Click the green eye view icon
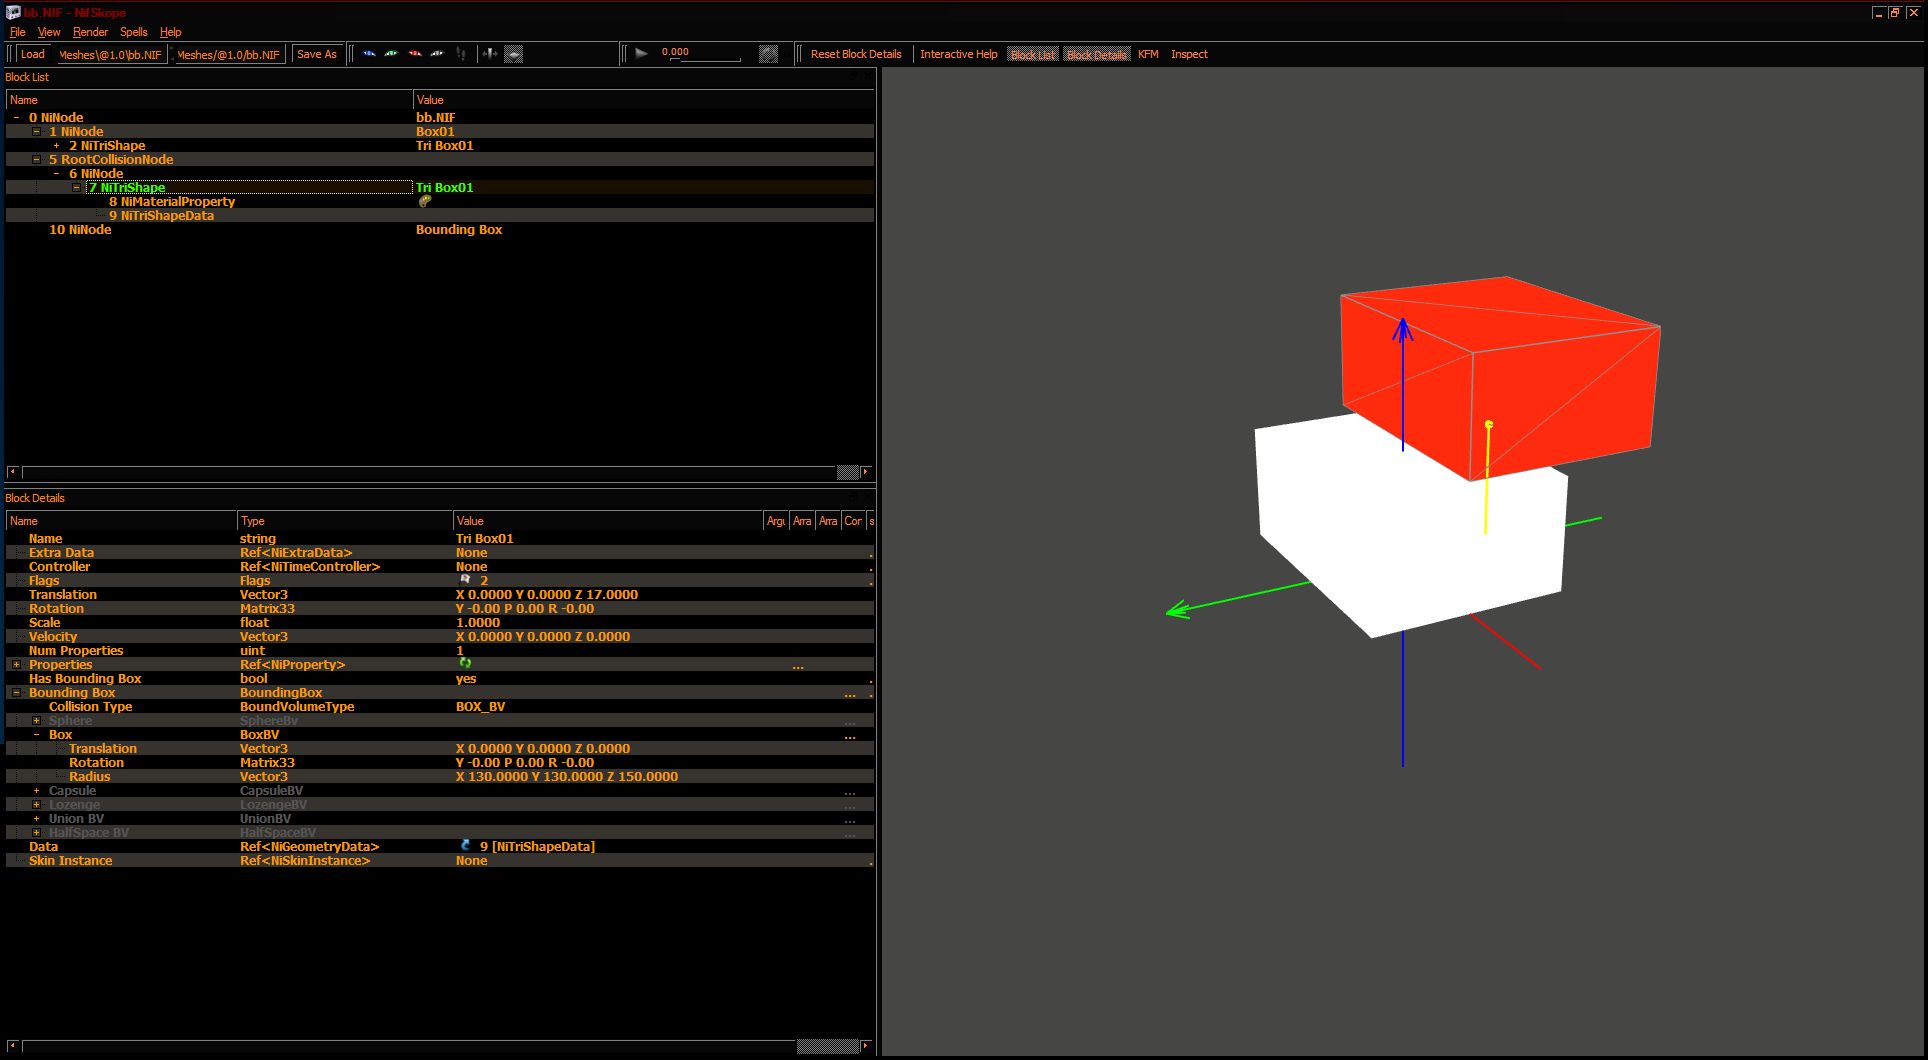The height and width of the screenshot is (1060, 1928). [391, 54]
